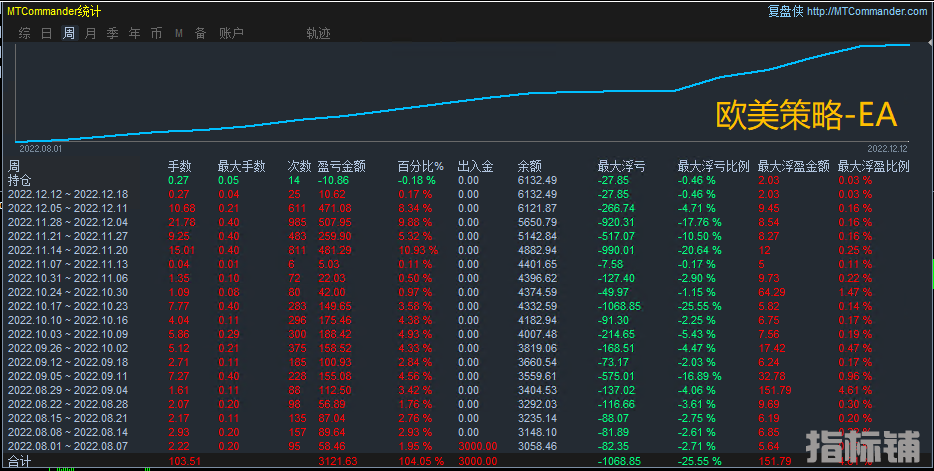
Task: Open the 备 notes tab
Action: pos(200,33)
